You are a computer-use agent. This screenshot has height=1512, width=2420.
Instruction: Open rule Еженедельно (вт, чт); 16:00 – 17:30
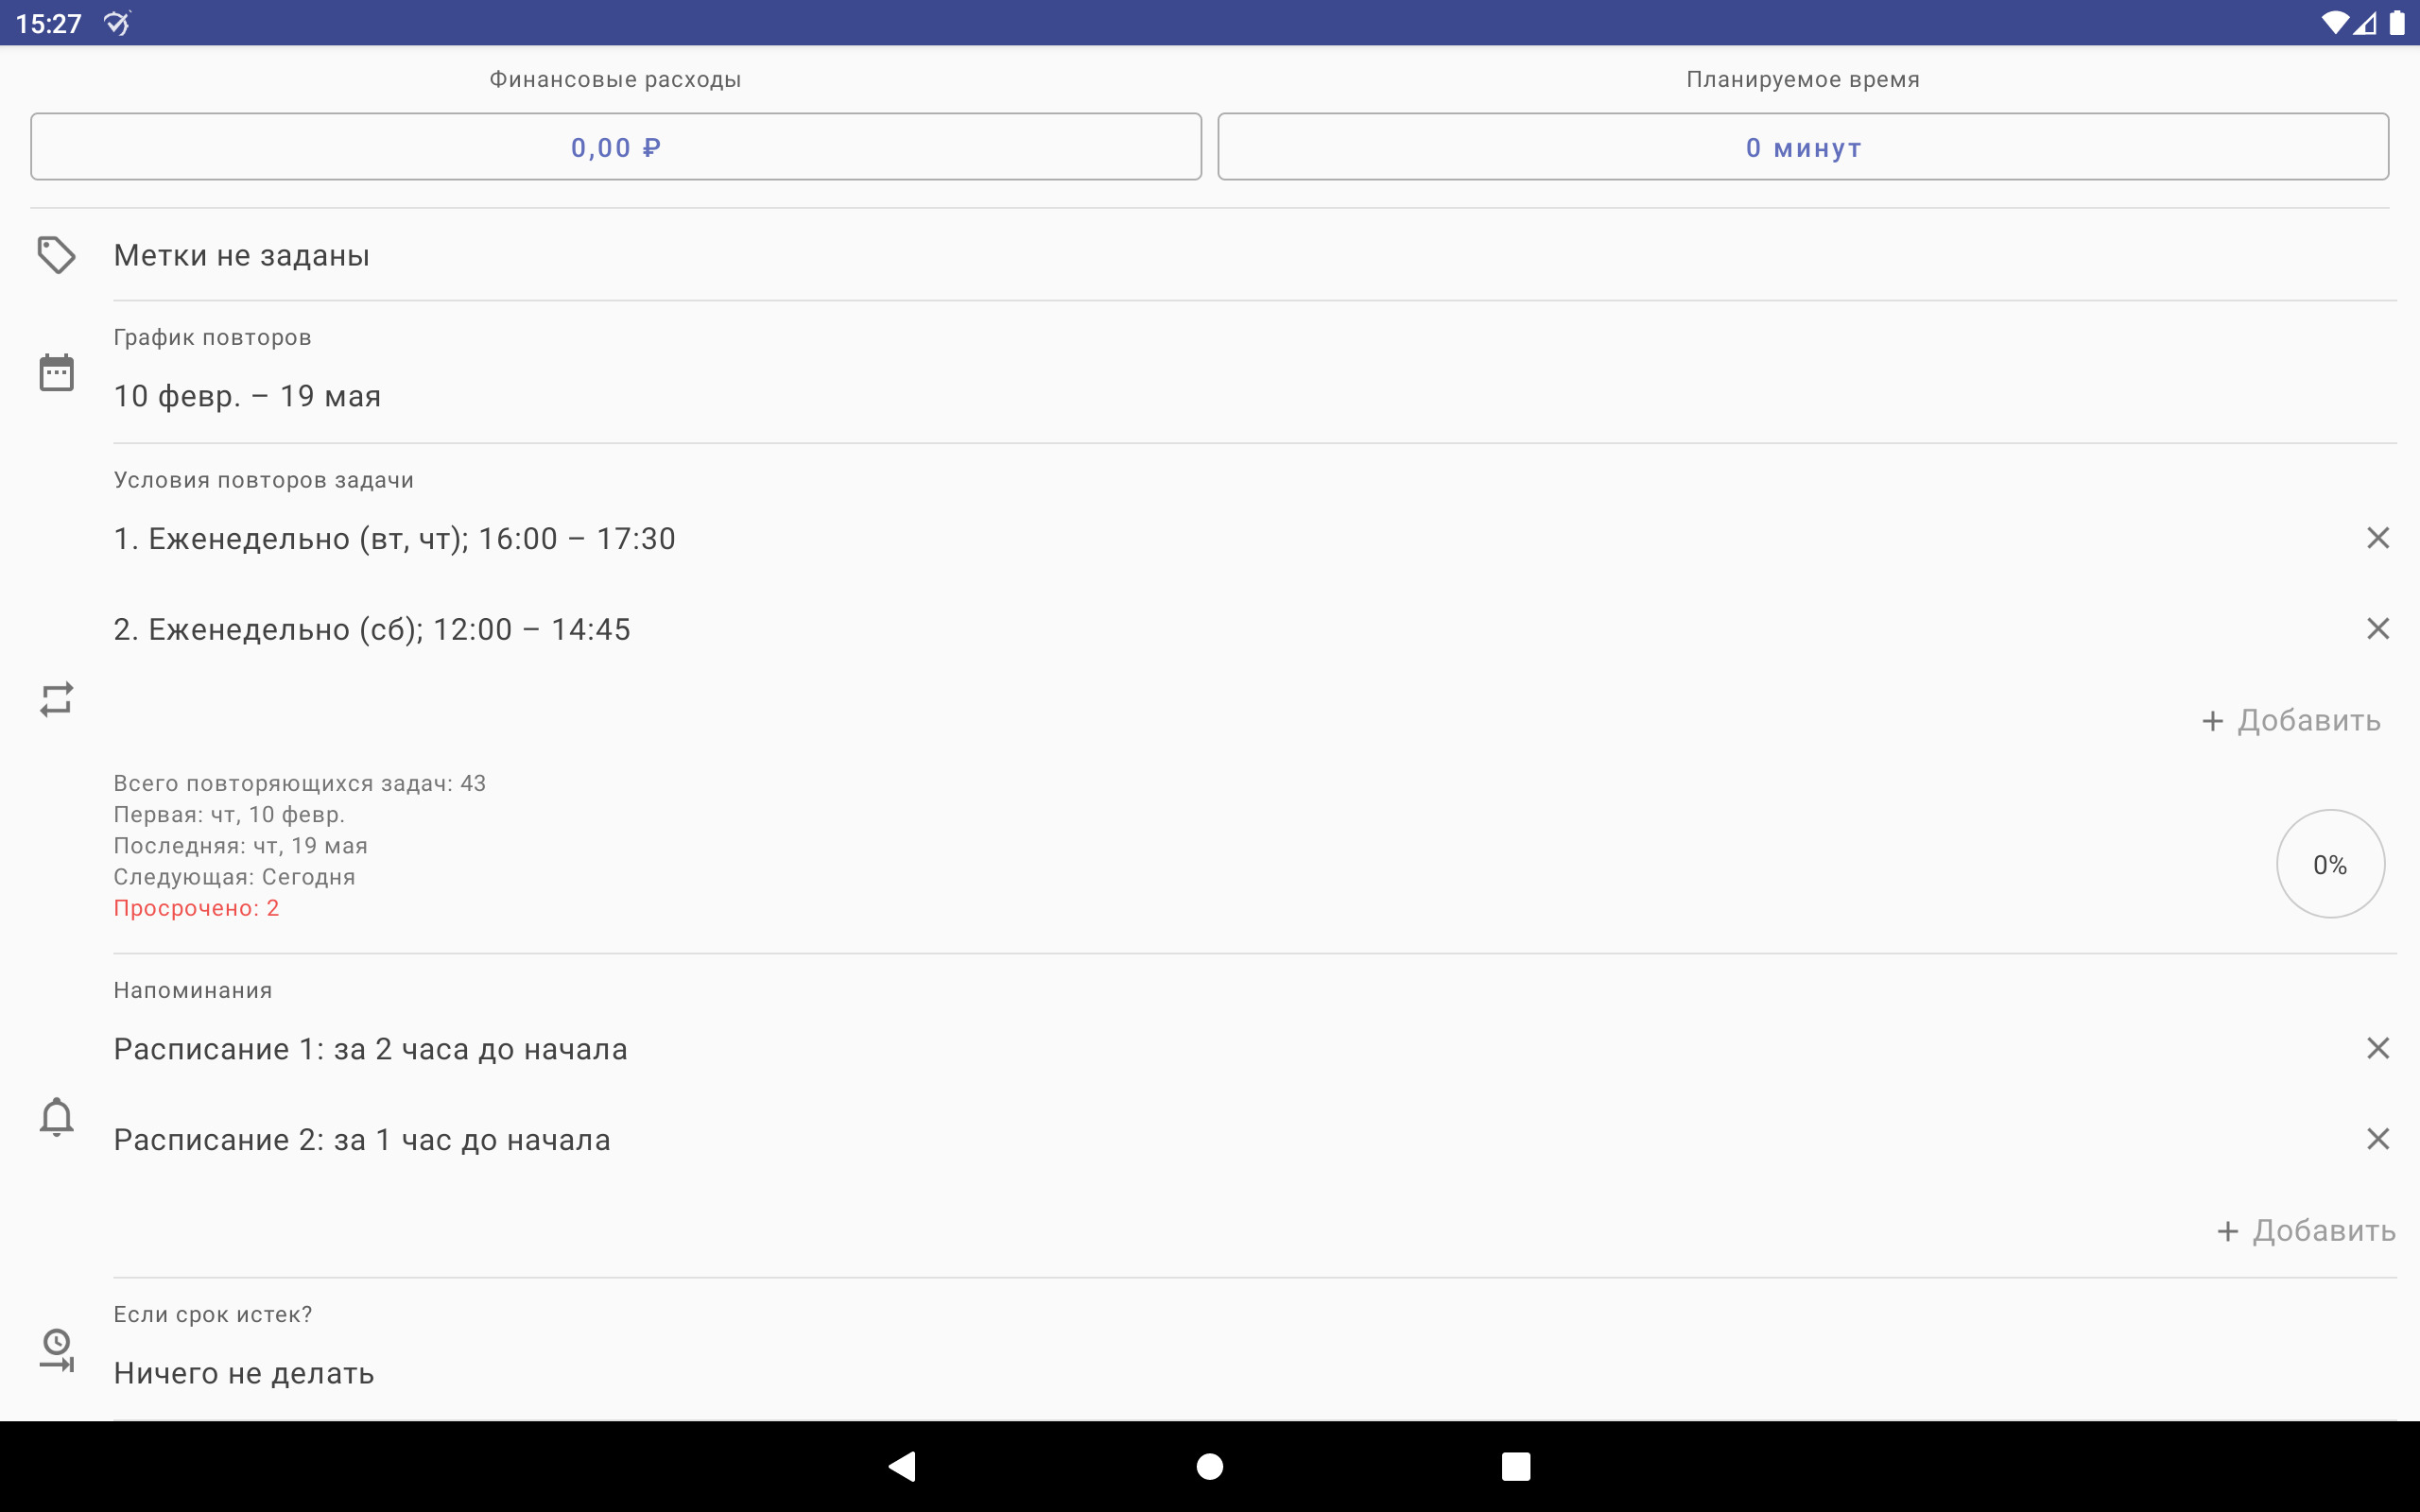tap(394, 539)
